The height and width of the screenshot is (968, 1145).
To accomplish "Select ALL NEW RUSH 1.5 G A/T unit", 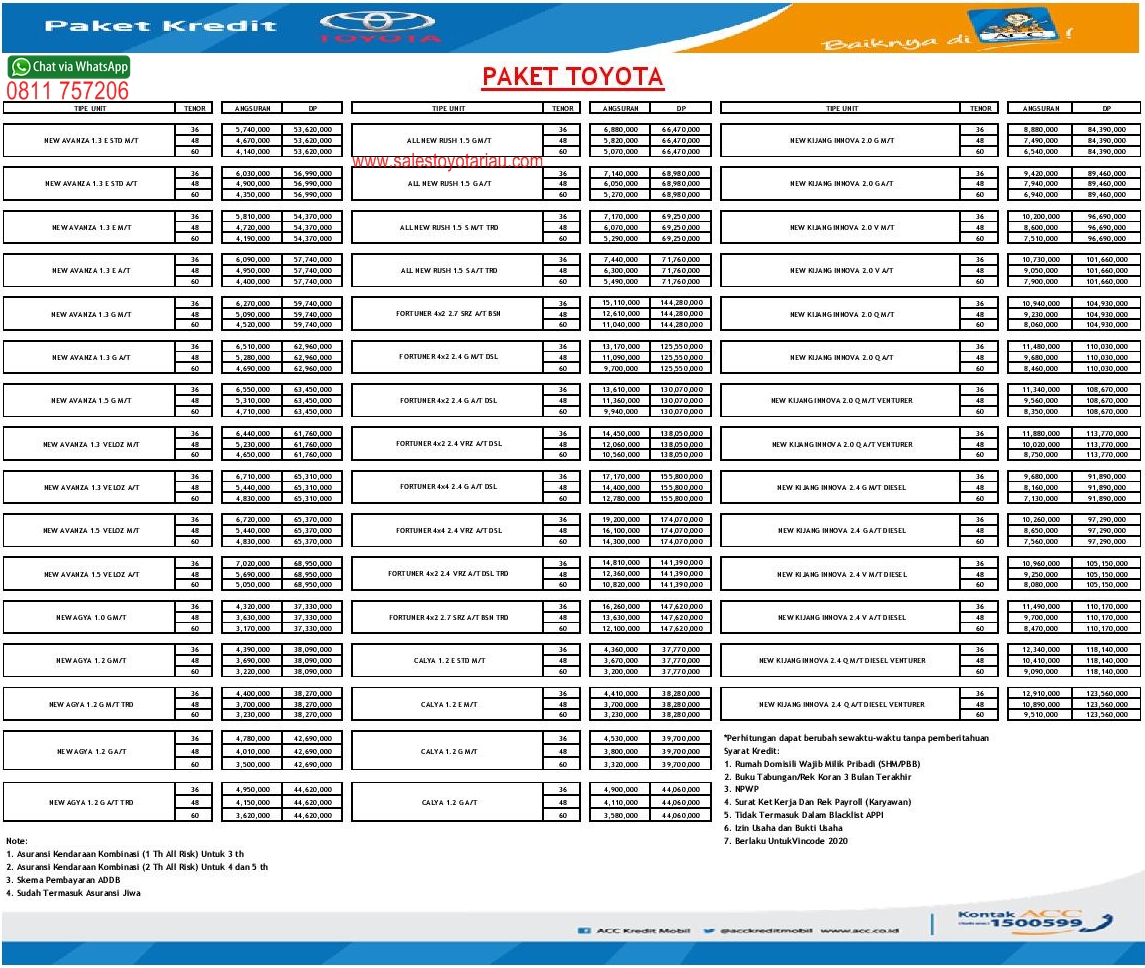I will click(448, 183).
